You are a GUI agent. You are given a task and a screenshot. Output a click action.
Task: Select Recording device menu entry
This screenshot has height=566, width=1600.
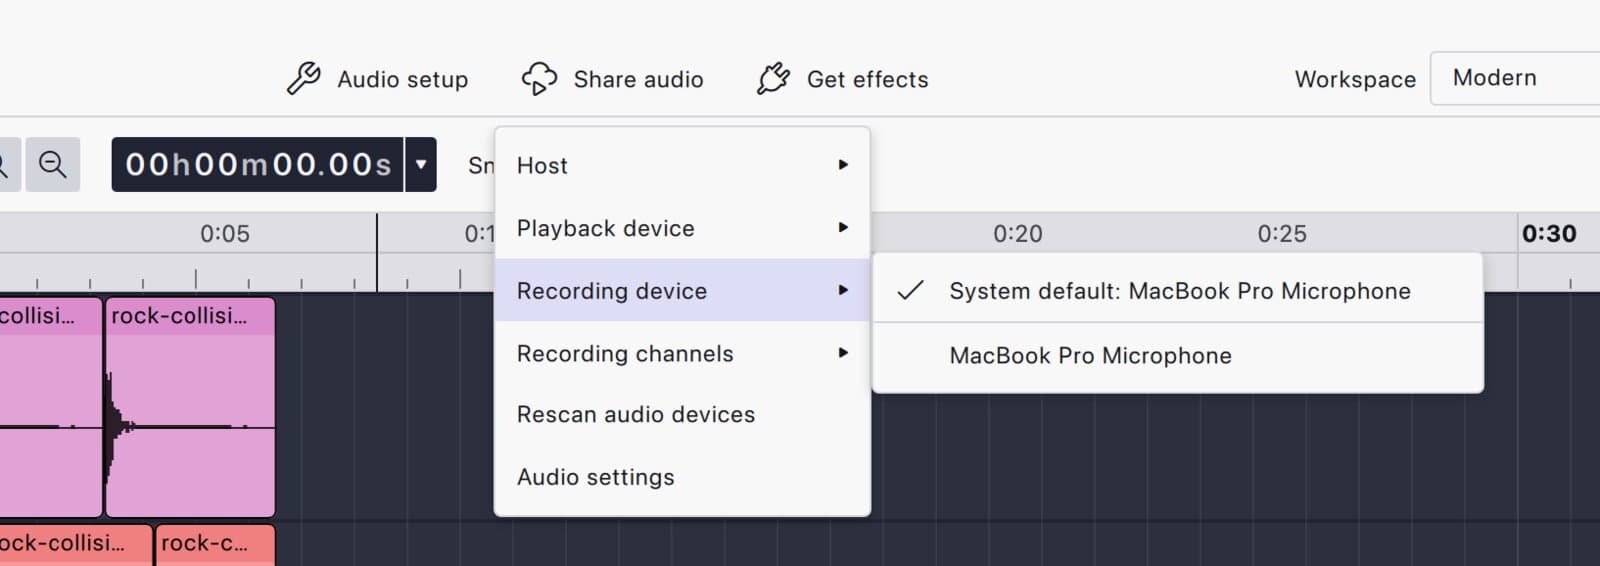pyautogui.click(x=682, y=290)
